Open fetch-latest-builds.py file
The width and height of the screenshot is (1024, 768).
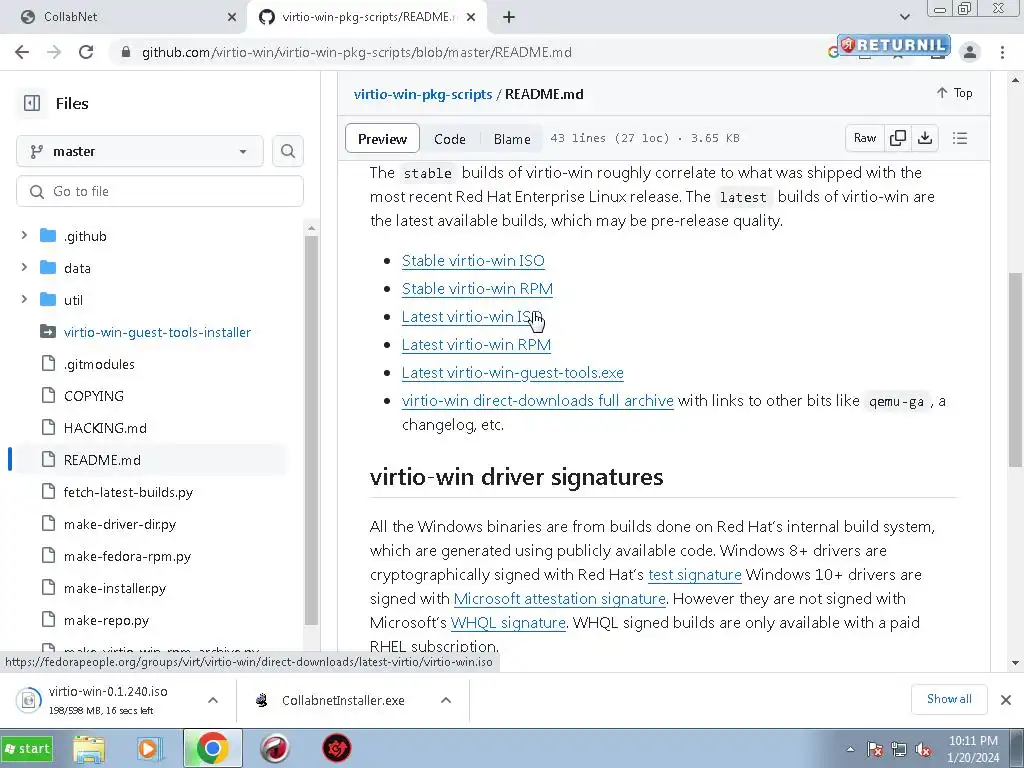point(128,492)
